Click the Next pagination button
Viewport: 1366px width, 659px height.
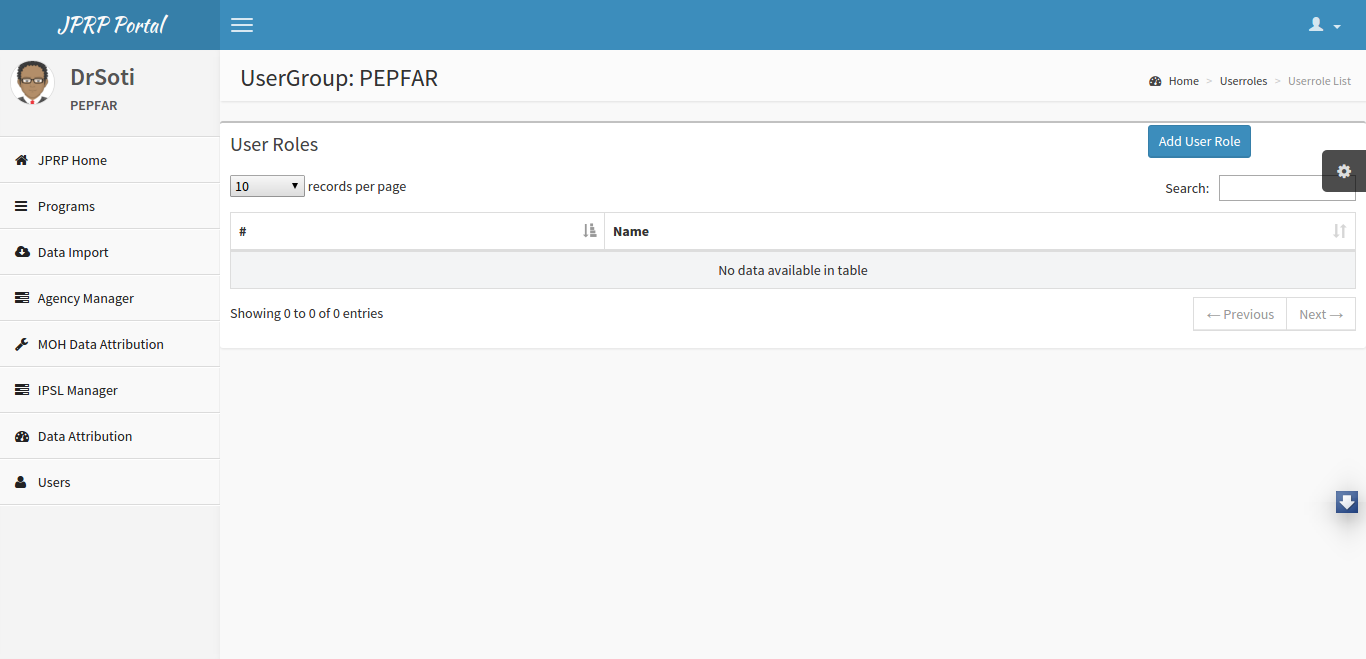(1321, 314)
